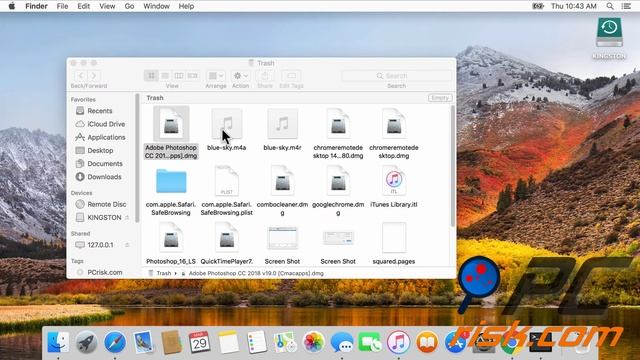Open Calendar from the Dock

(x=200, y=342)
